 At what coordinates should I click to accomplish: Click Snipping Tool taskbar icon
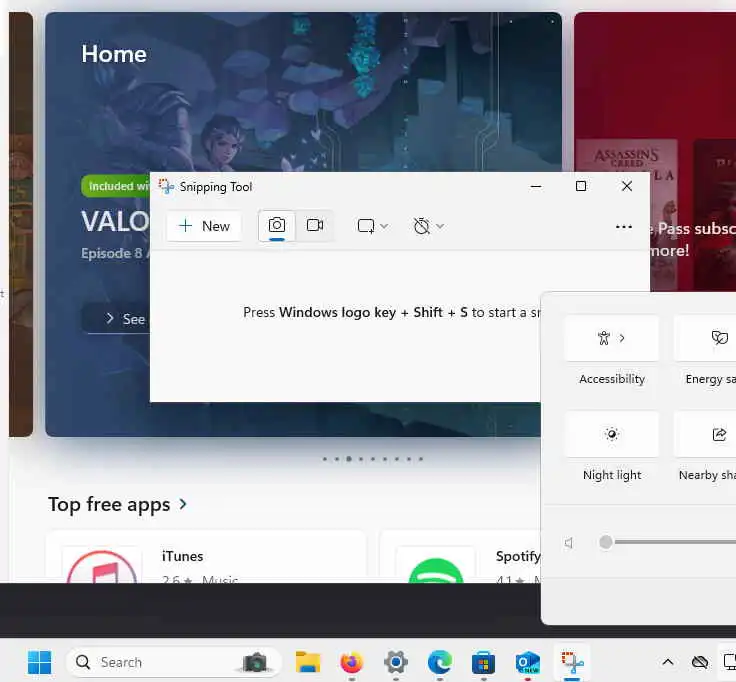click(x=572, y=662)
